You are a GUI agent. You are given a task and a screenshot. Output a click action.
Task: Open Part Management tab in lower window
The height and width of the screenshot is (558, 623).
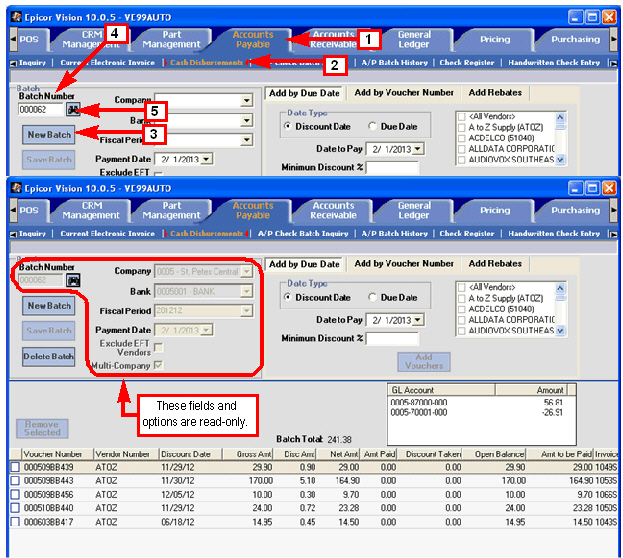[171, 210]
